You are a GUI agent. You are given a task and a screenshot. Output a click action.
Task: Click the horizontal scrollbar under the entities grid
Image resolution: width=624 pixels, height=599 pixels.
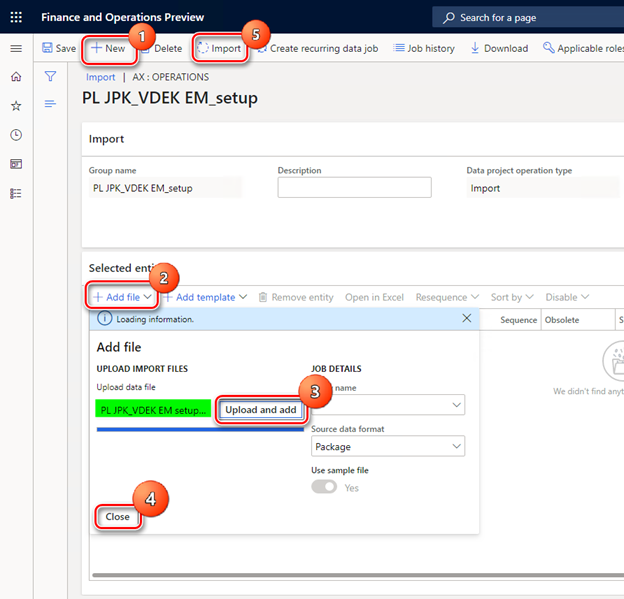pos(357,575)
